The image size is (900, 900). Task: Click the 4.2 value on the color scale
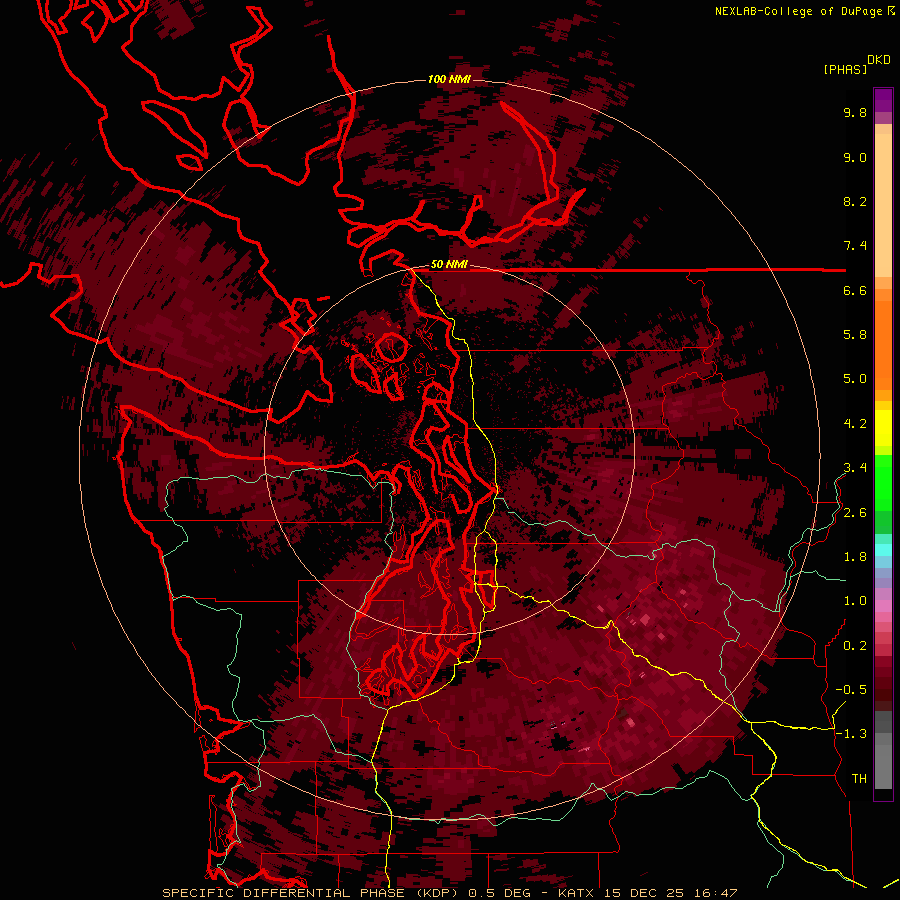[x=855, y=424]
